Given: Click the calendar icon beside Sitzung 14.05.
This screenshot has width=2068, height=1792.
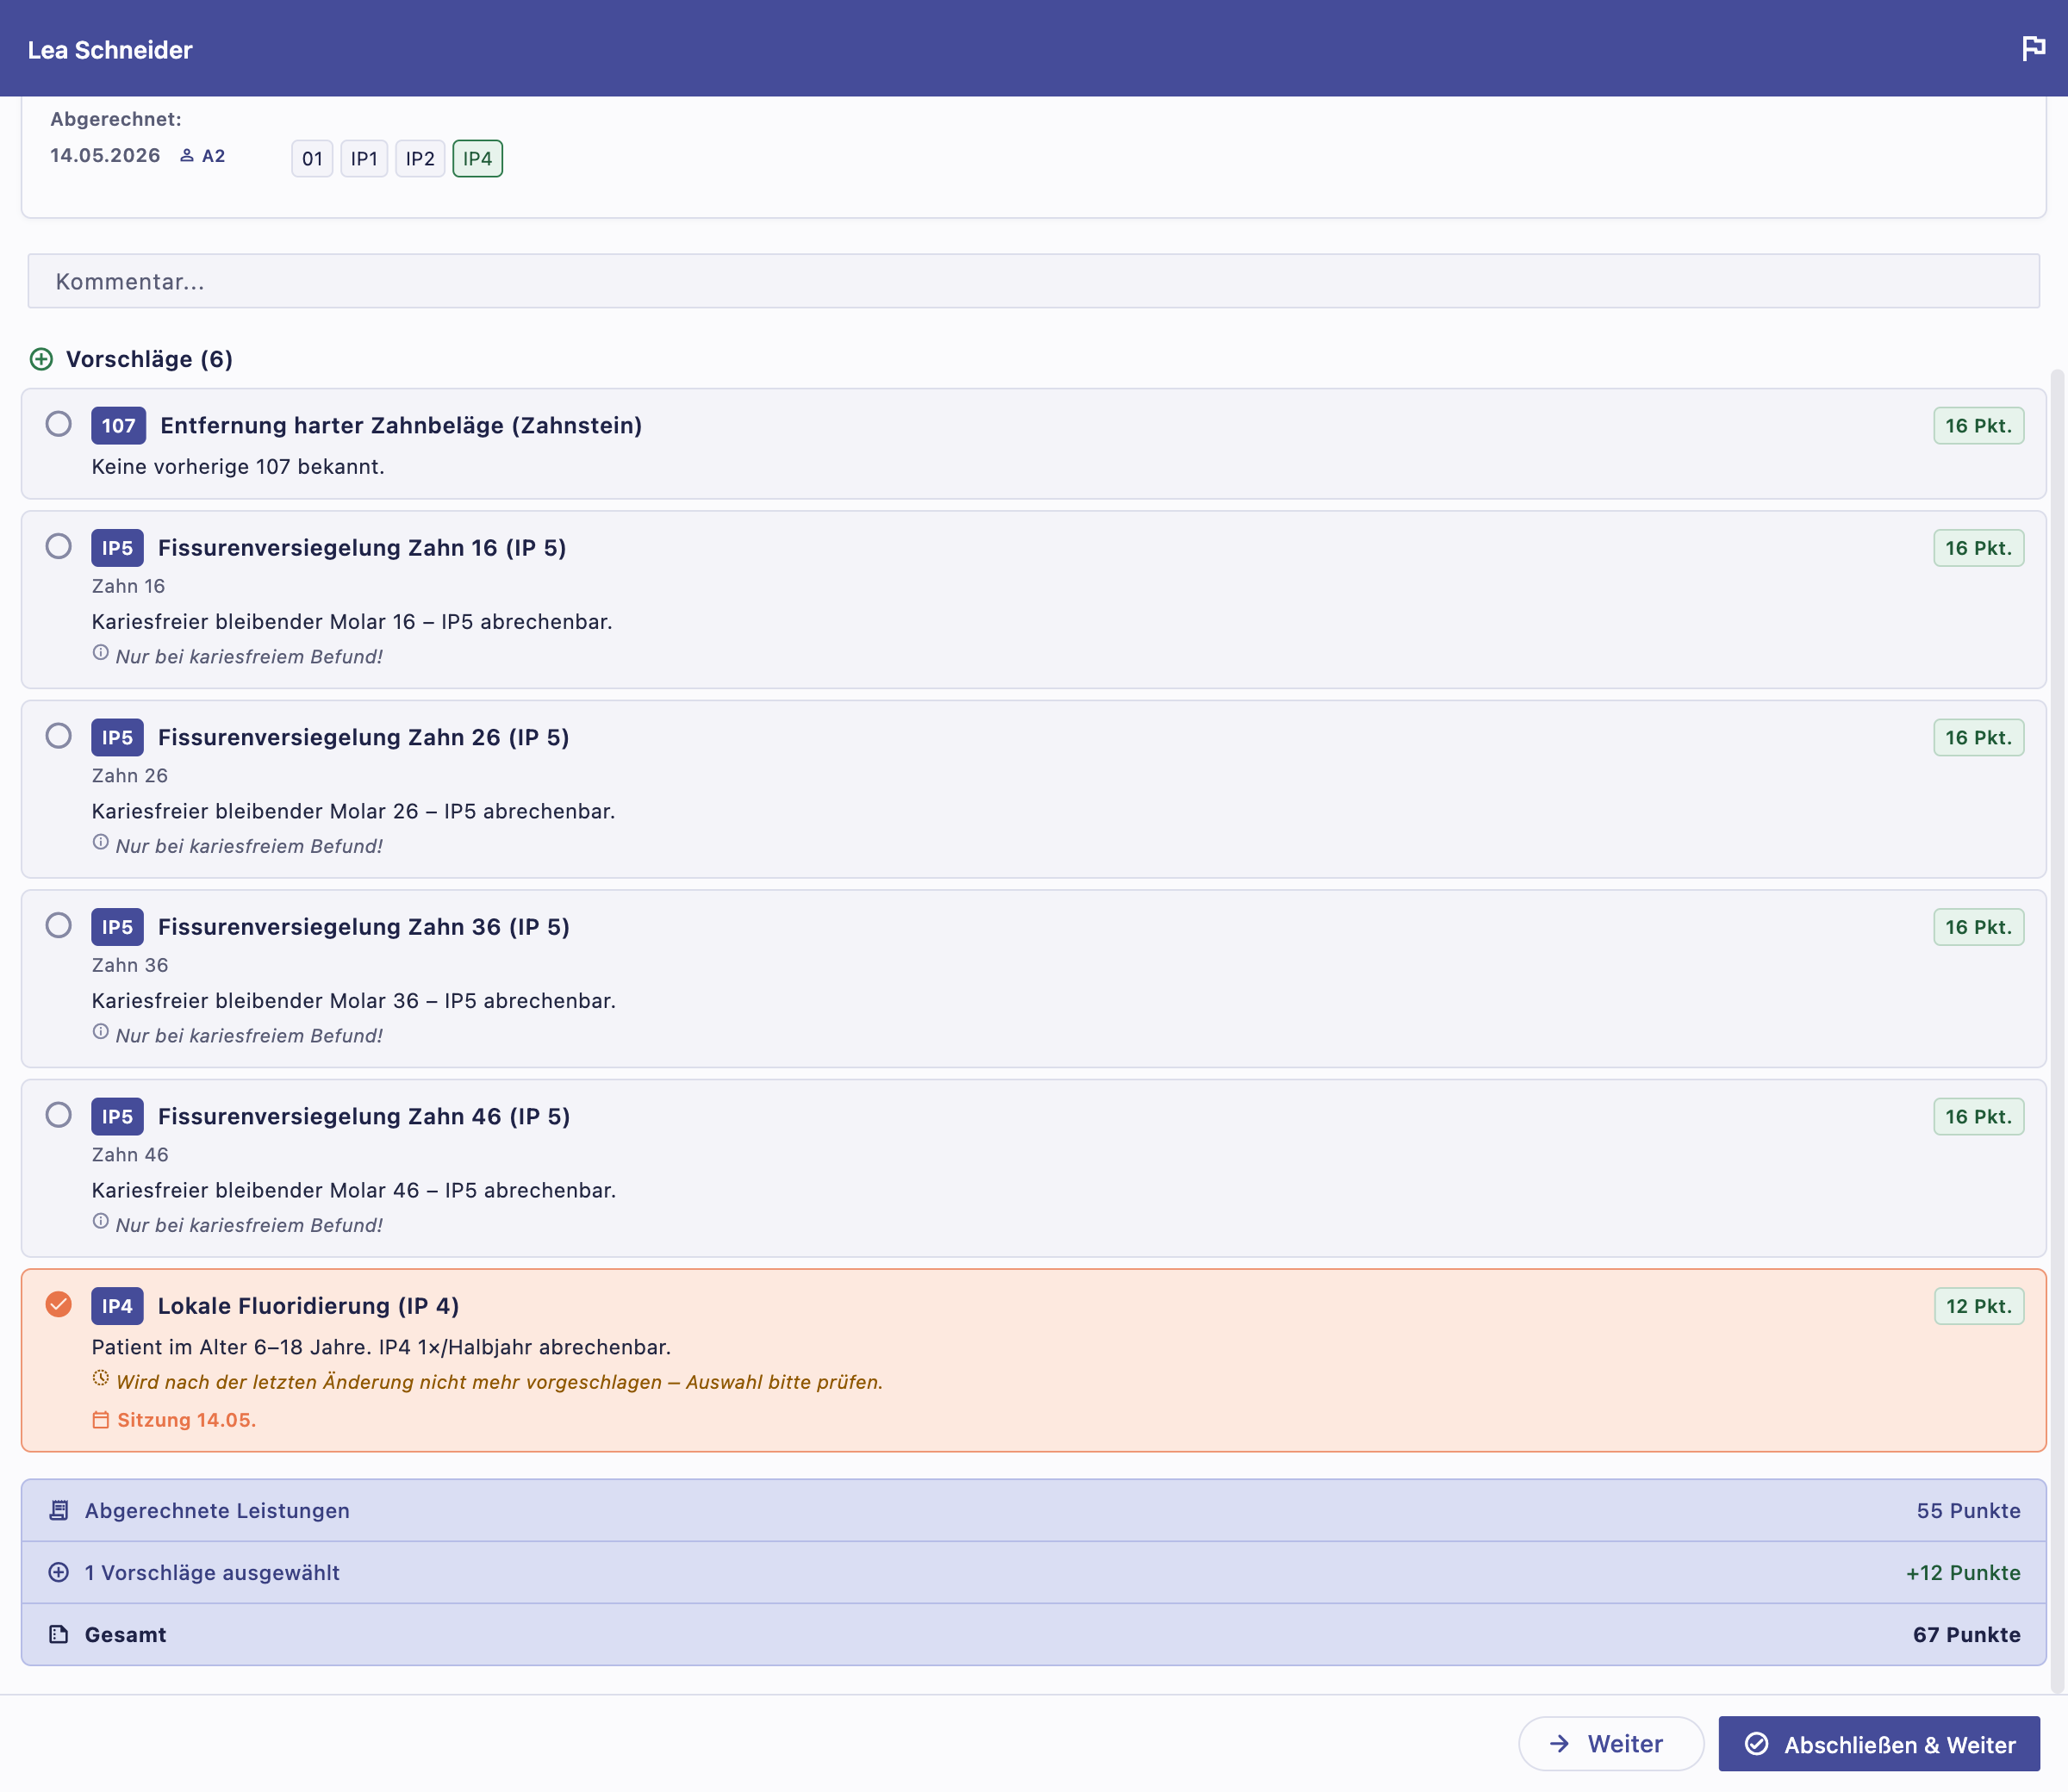Looking at the screenshot, I should [x=101, y=1420].
